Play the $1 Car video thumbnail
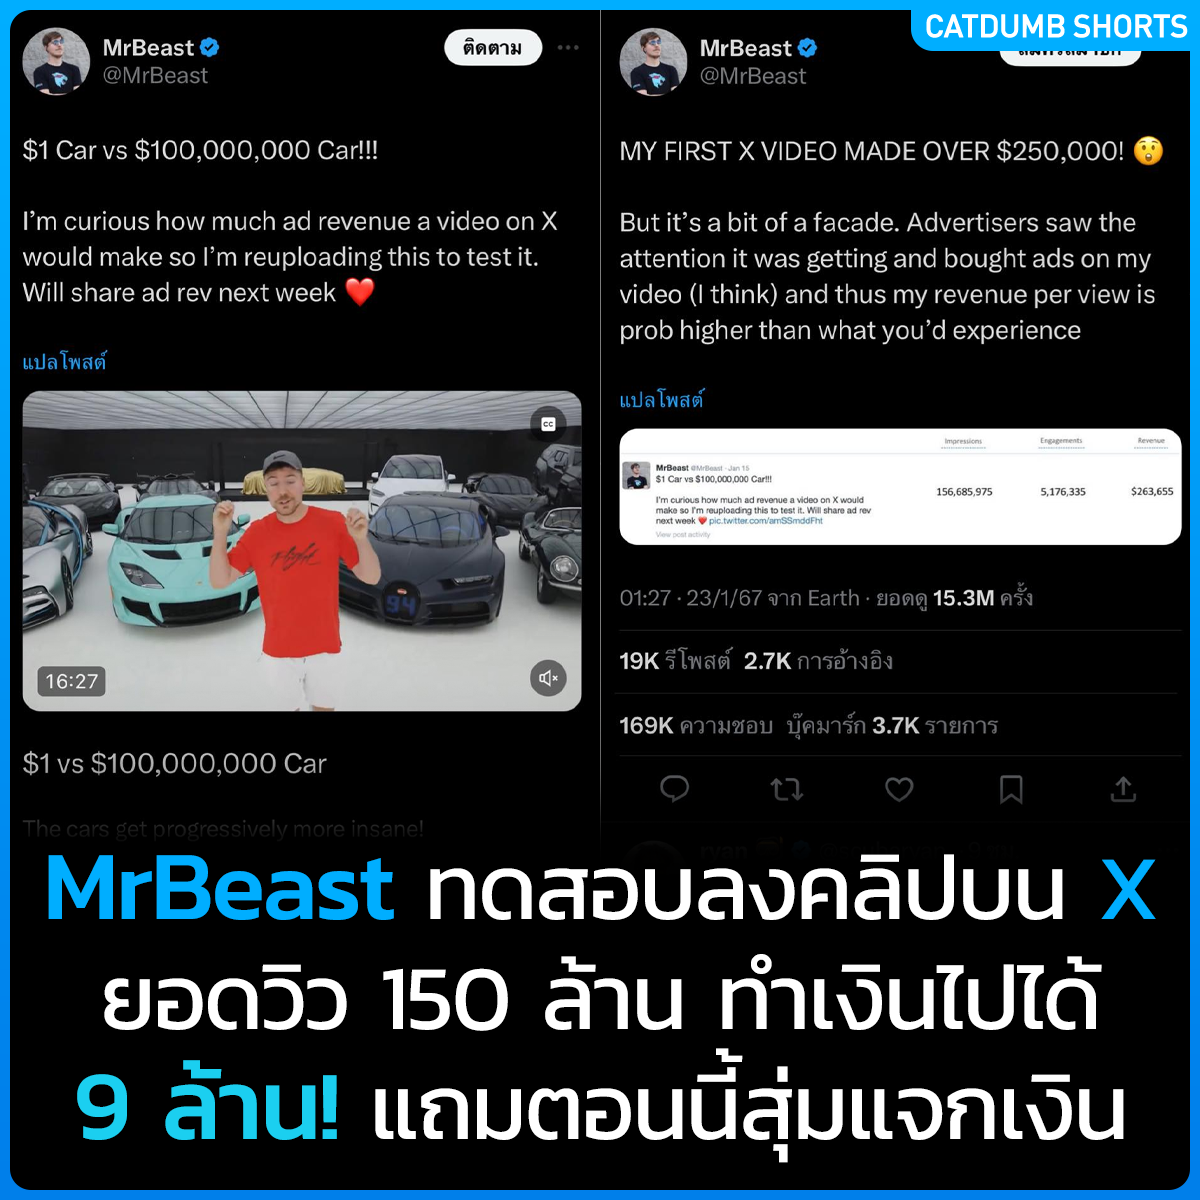Image resolution: width=1200 pixels, height=1200 pixels. click(x=302, y=551)
